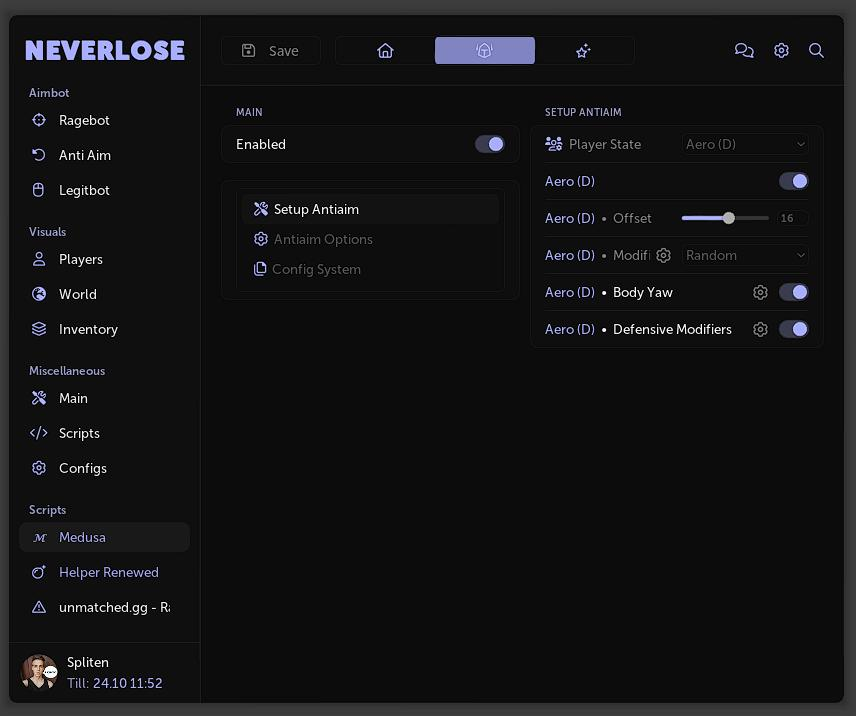
Task: Open Config System menu item
Action: (316, 269)
